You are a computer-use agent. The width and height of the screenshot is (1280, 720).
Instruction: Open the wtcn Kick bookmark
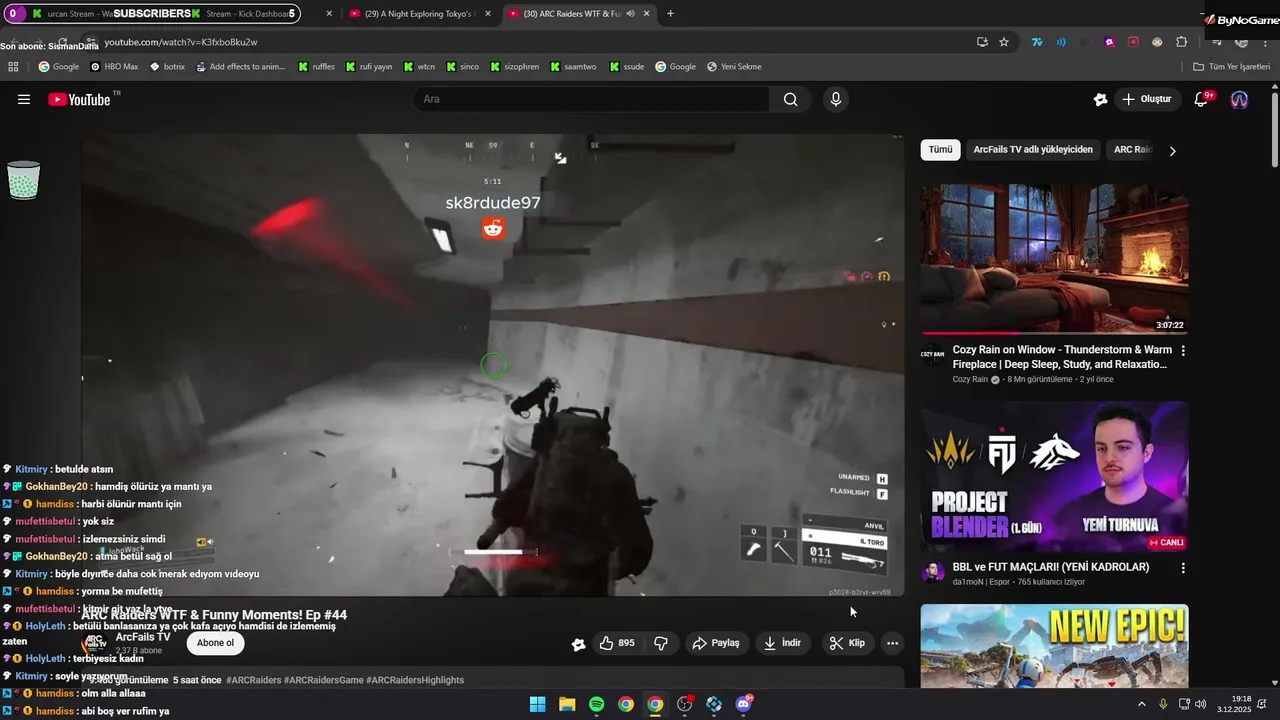tap(420, 67)
